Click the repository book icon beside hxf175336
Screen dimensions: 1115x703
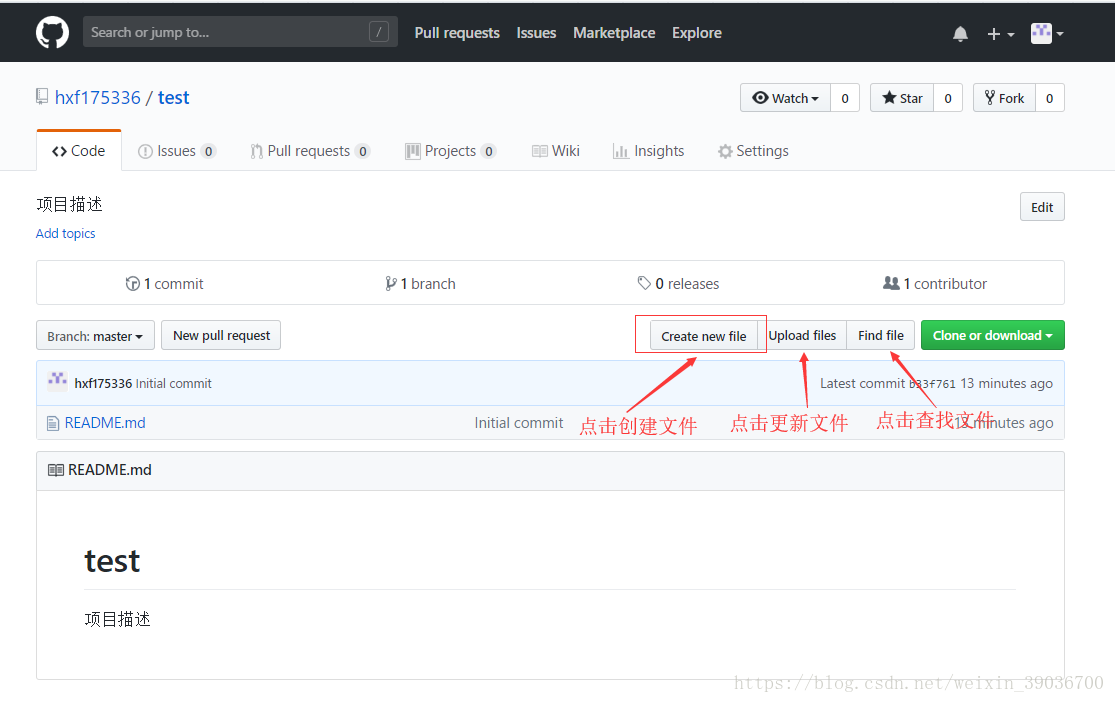click(43, 97)
